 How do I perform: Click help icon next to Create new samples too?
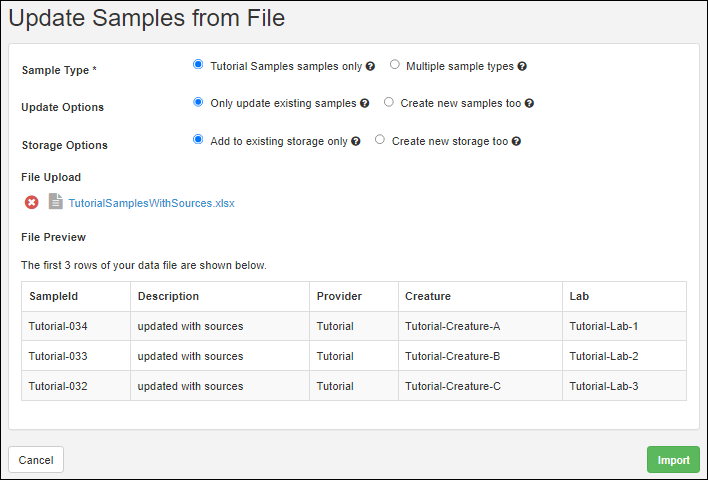coord(529,103)
